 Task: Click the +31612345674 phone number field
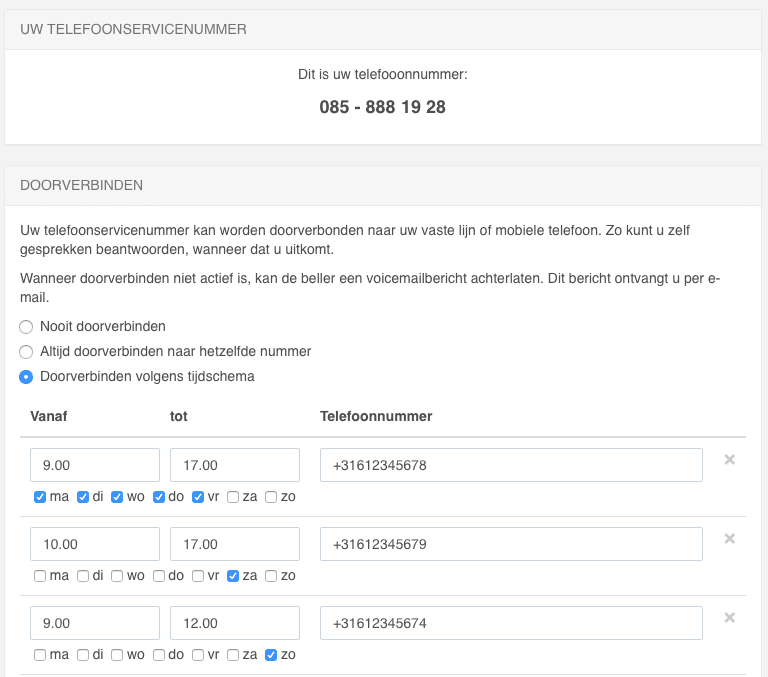point(511,623)
